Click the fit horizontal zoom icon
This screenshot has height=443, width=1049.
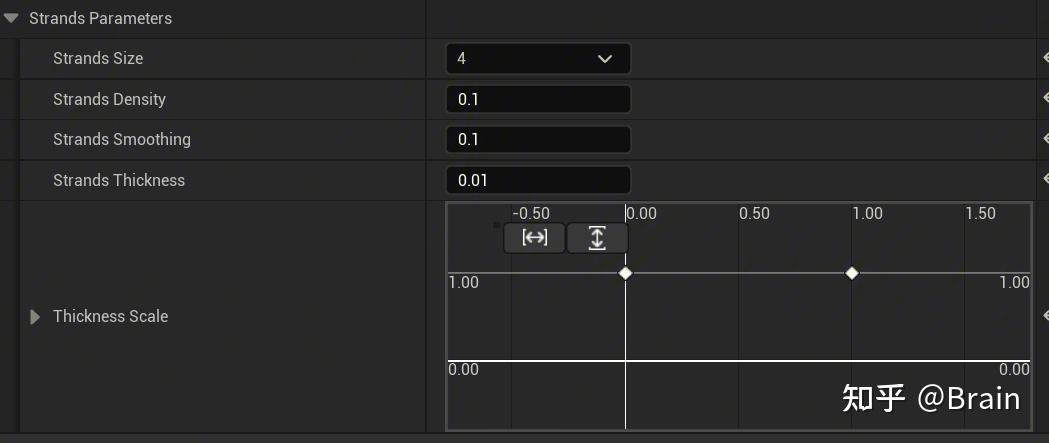(535, 238)
